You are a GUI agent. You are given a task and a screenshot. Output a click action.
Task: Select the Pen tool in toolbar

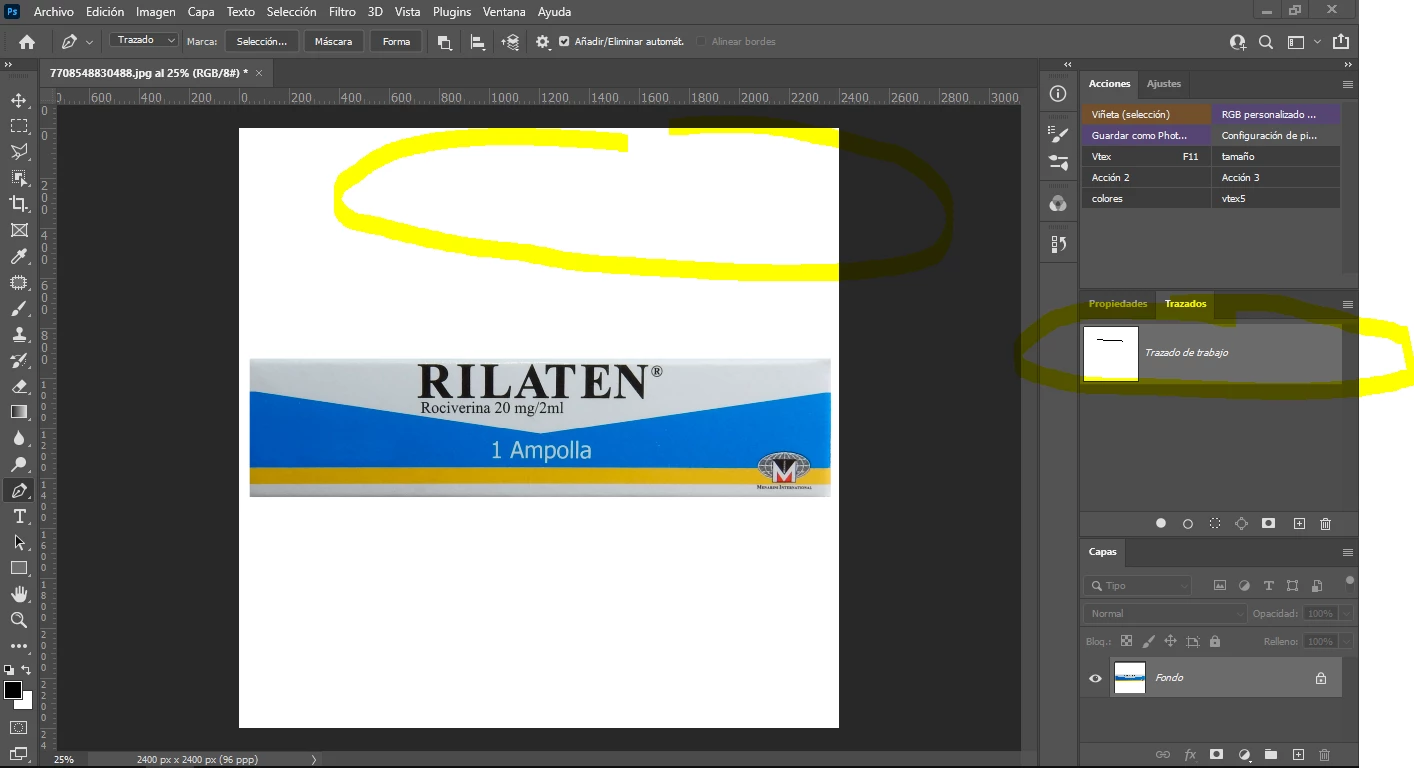(x=18, y=490)
